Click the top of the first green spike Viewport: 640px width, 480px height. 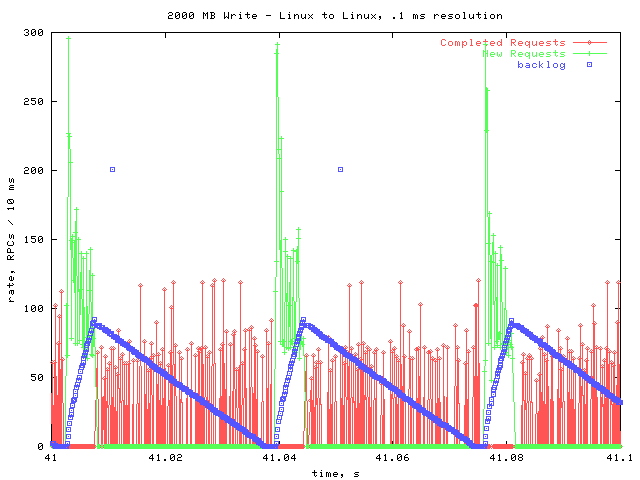tap(68, 38)
